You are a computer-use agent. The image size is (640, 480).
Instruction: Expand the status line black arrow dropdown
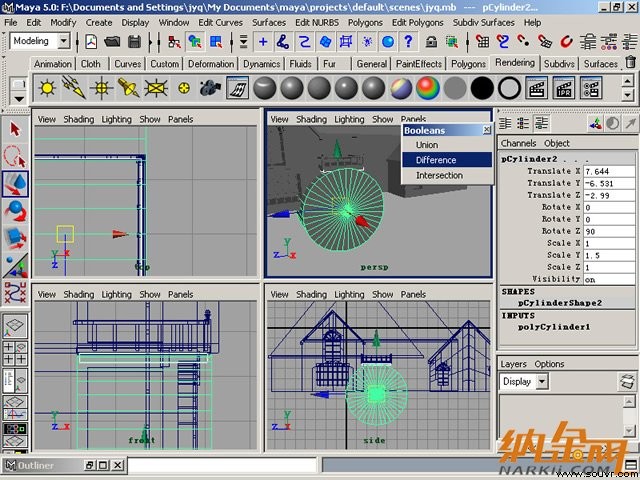click(x=243, y=42)
